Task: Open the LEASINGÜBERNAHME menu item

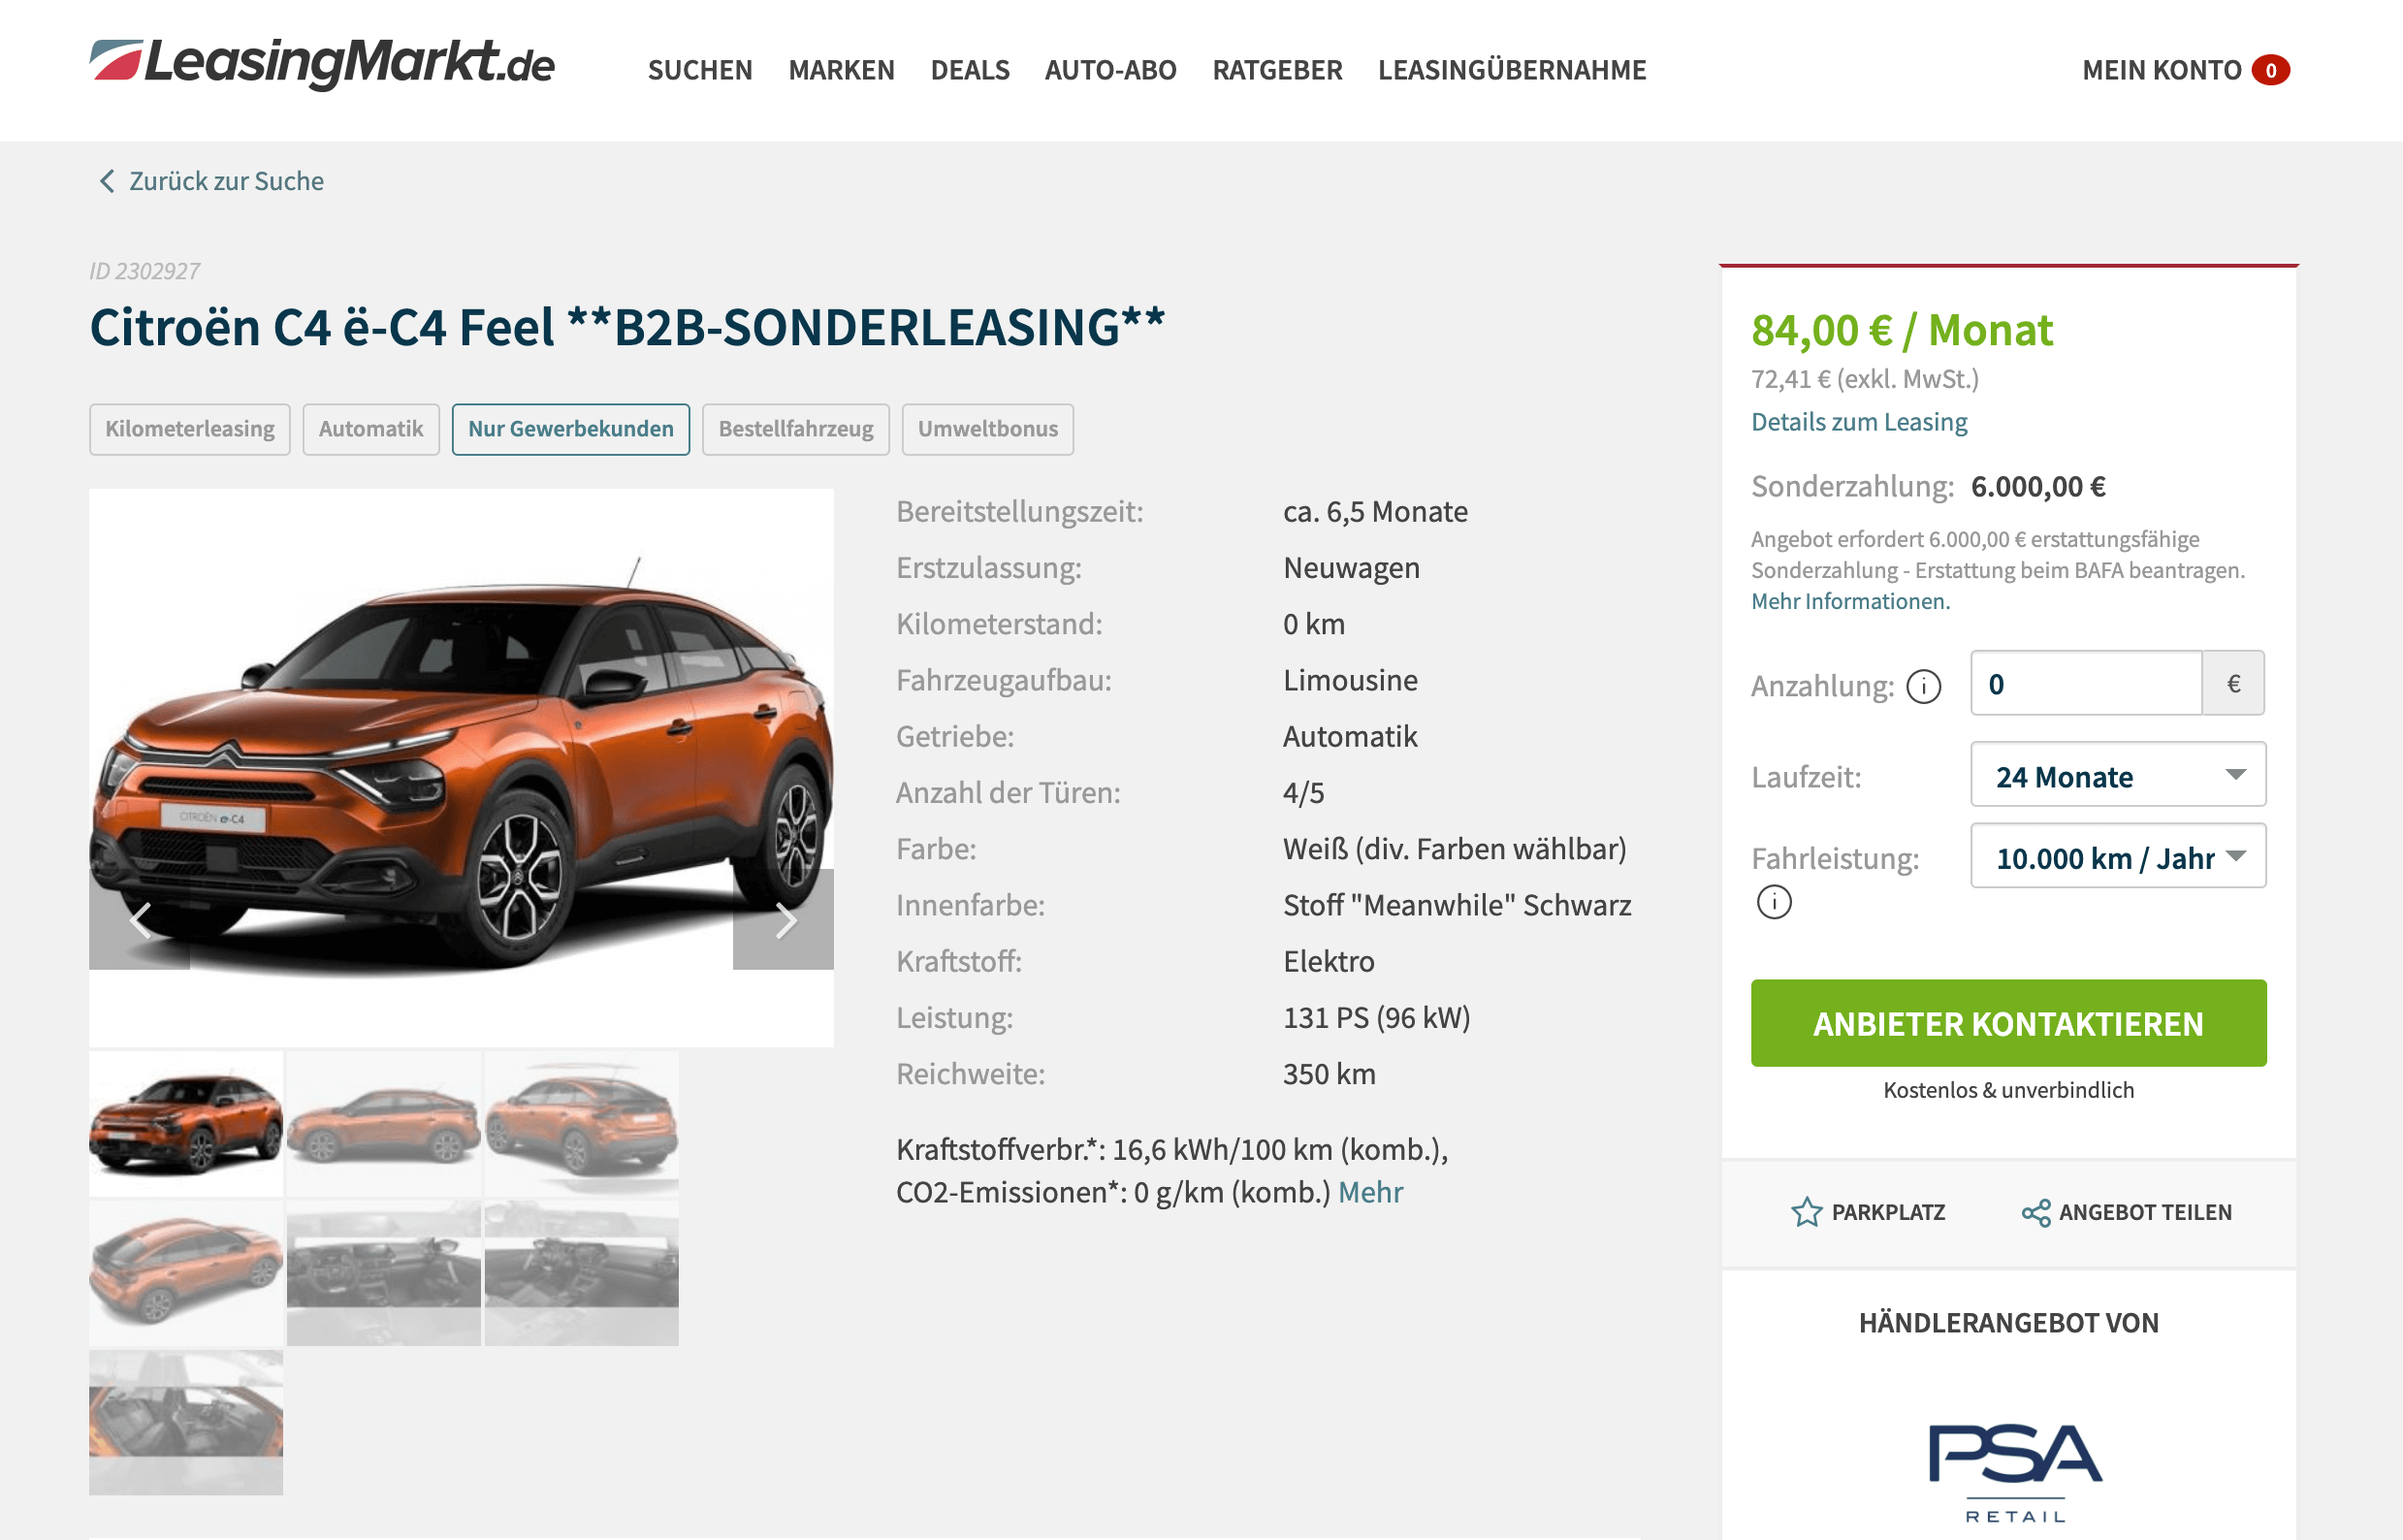Action: (x=1512, y=70)
